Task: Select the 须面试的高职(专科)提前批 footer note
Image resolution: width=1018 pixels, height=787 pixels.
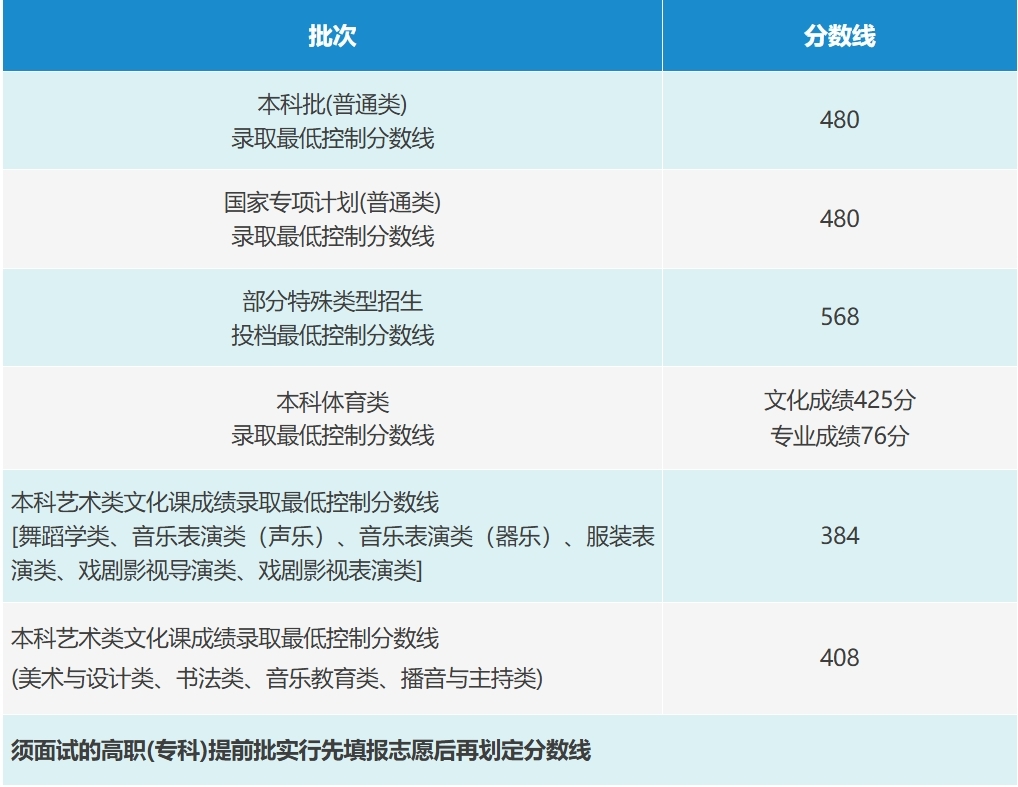Action: (301, 751)
